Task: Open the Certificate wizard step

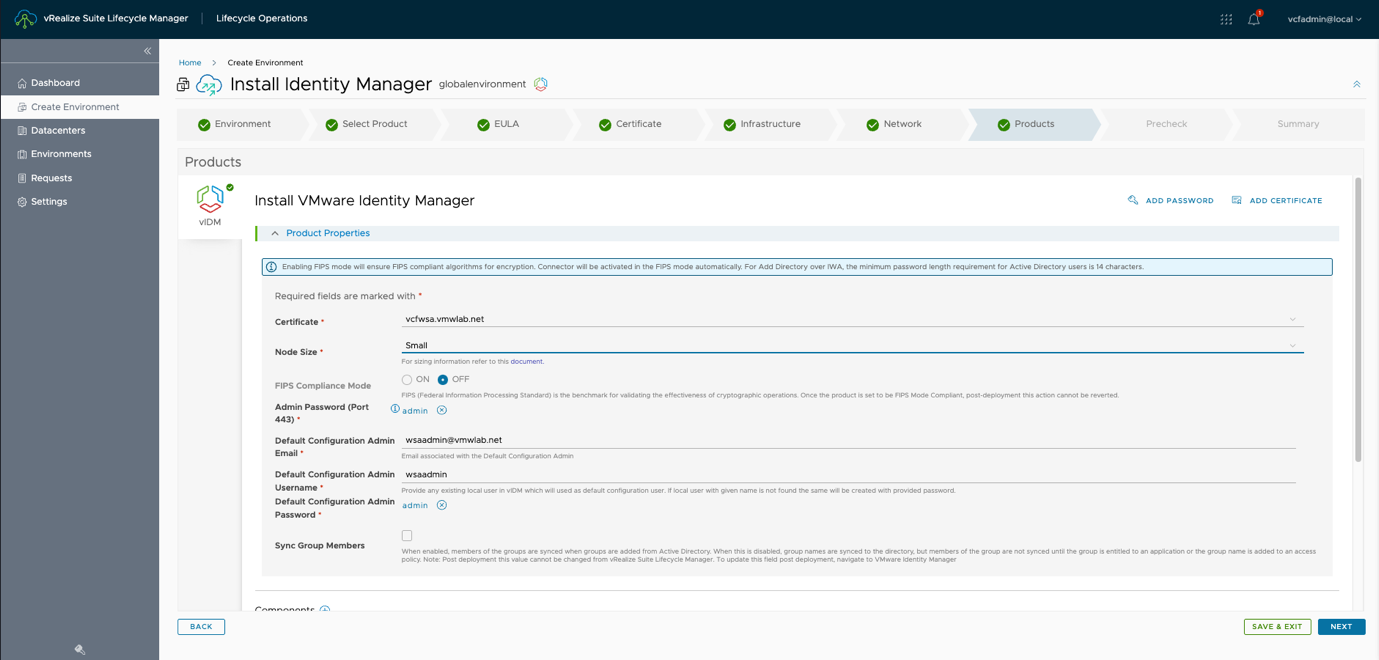Action: tap(630, 124)
